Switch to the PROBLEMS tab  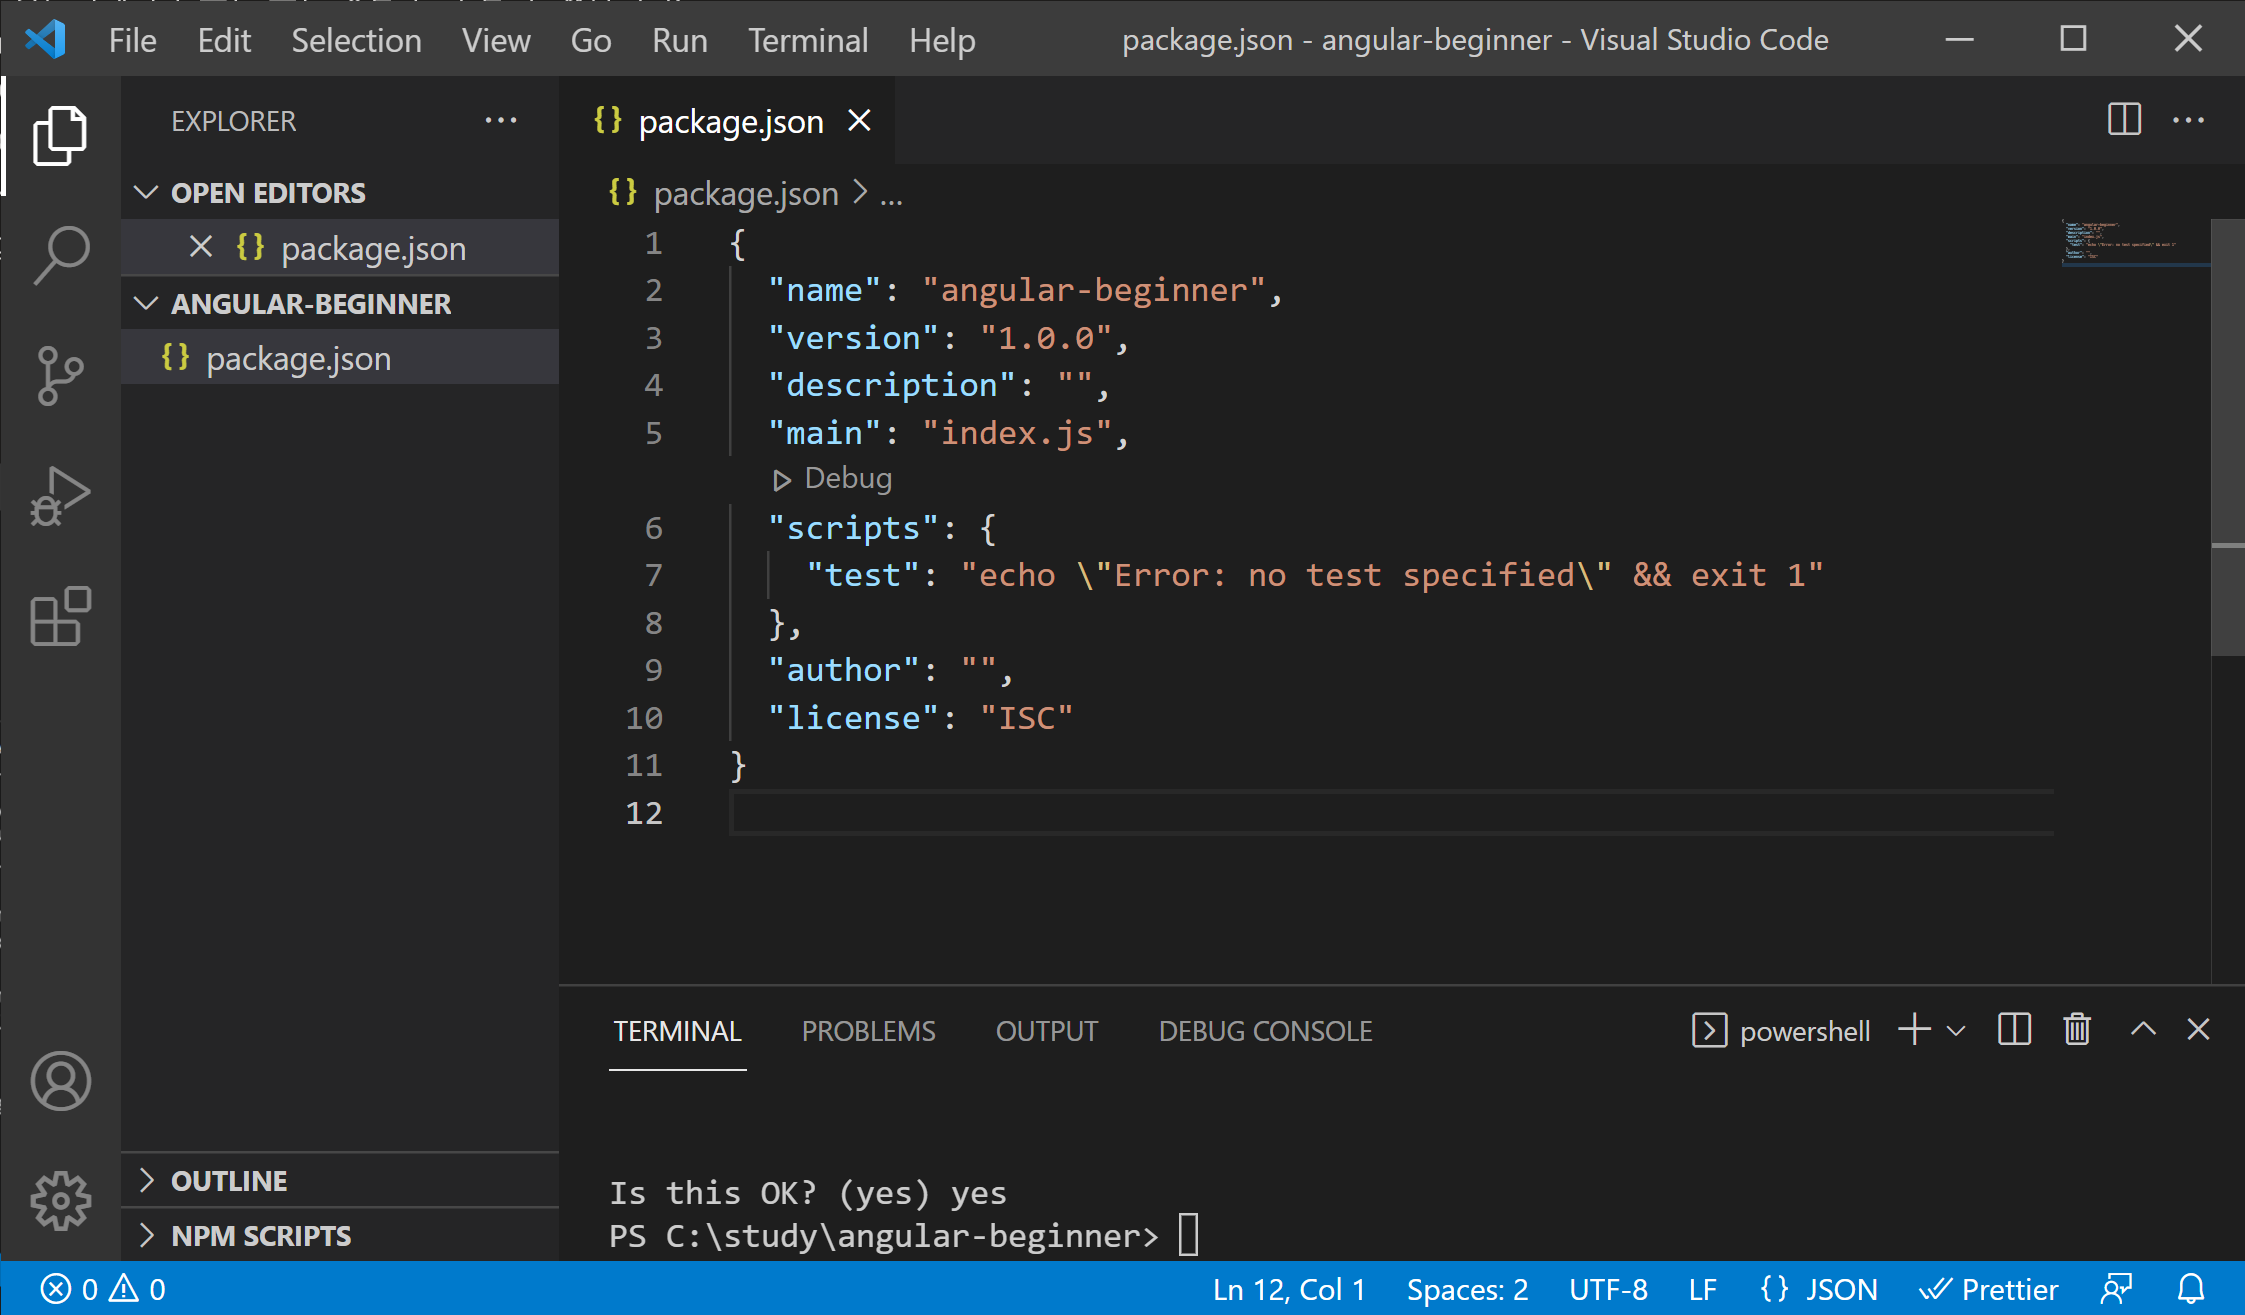point(868,1031)
